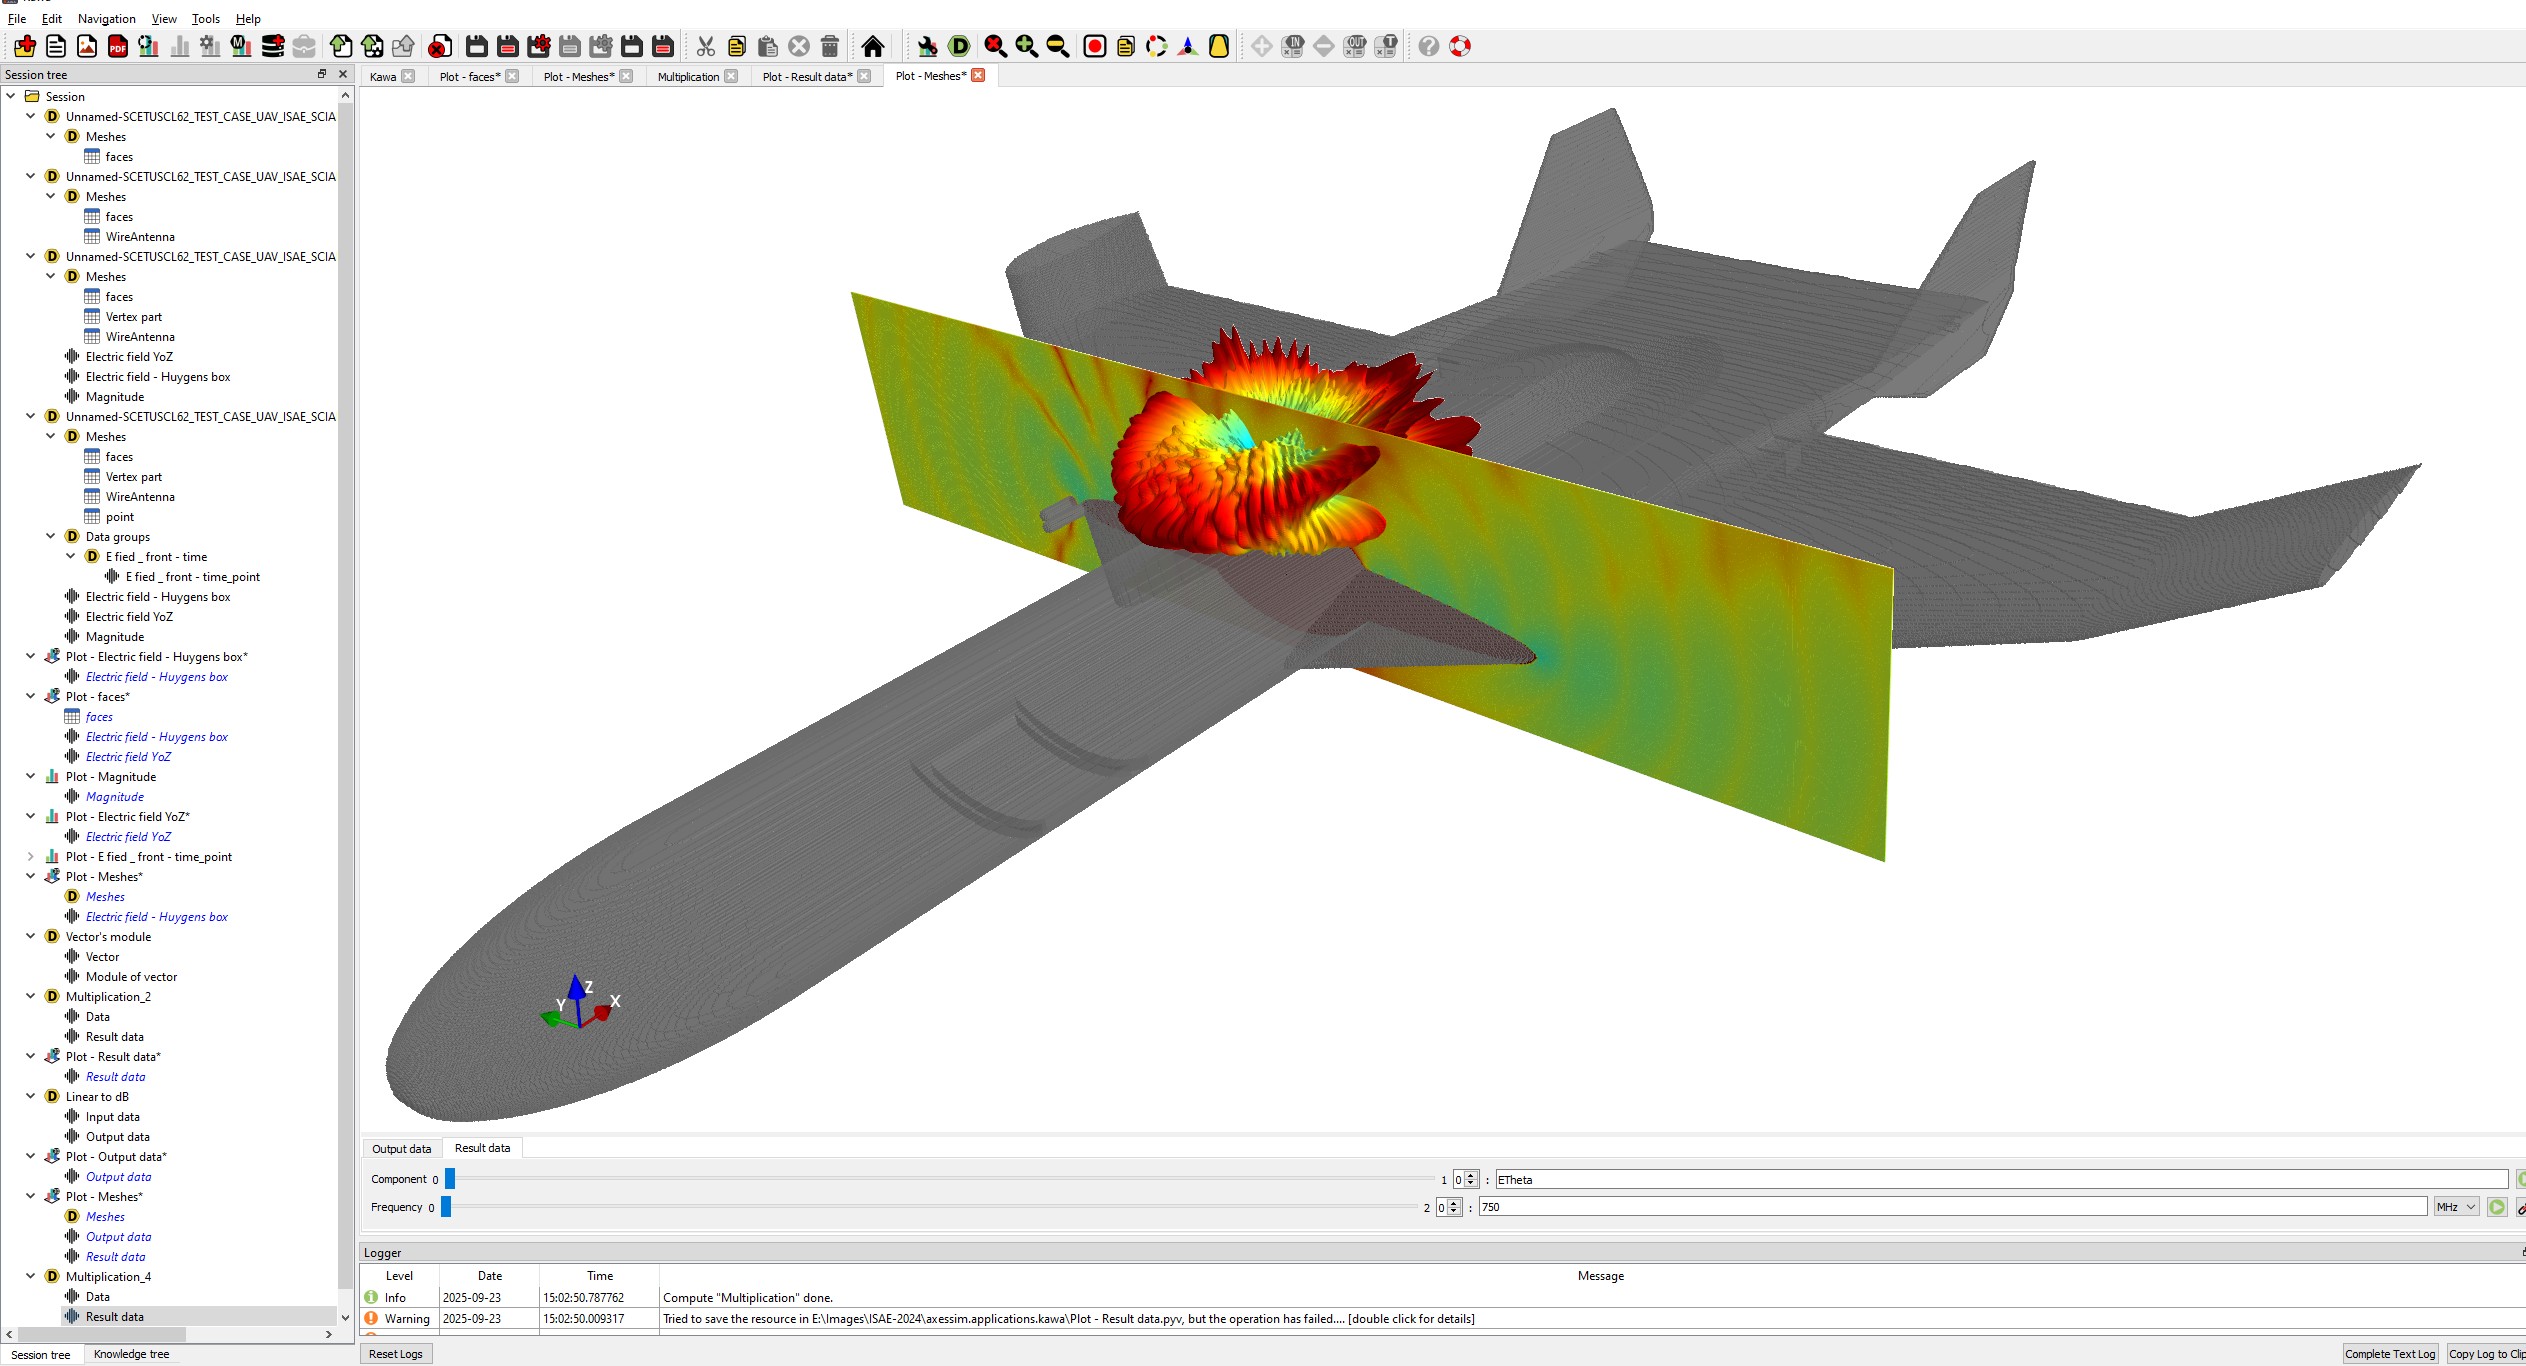
Task: Click the PDF export toolbar icon
Action: click(x=118, y=46)
